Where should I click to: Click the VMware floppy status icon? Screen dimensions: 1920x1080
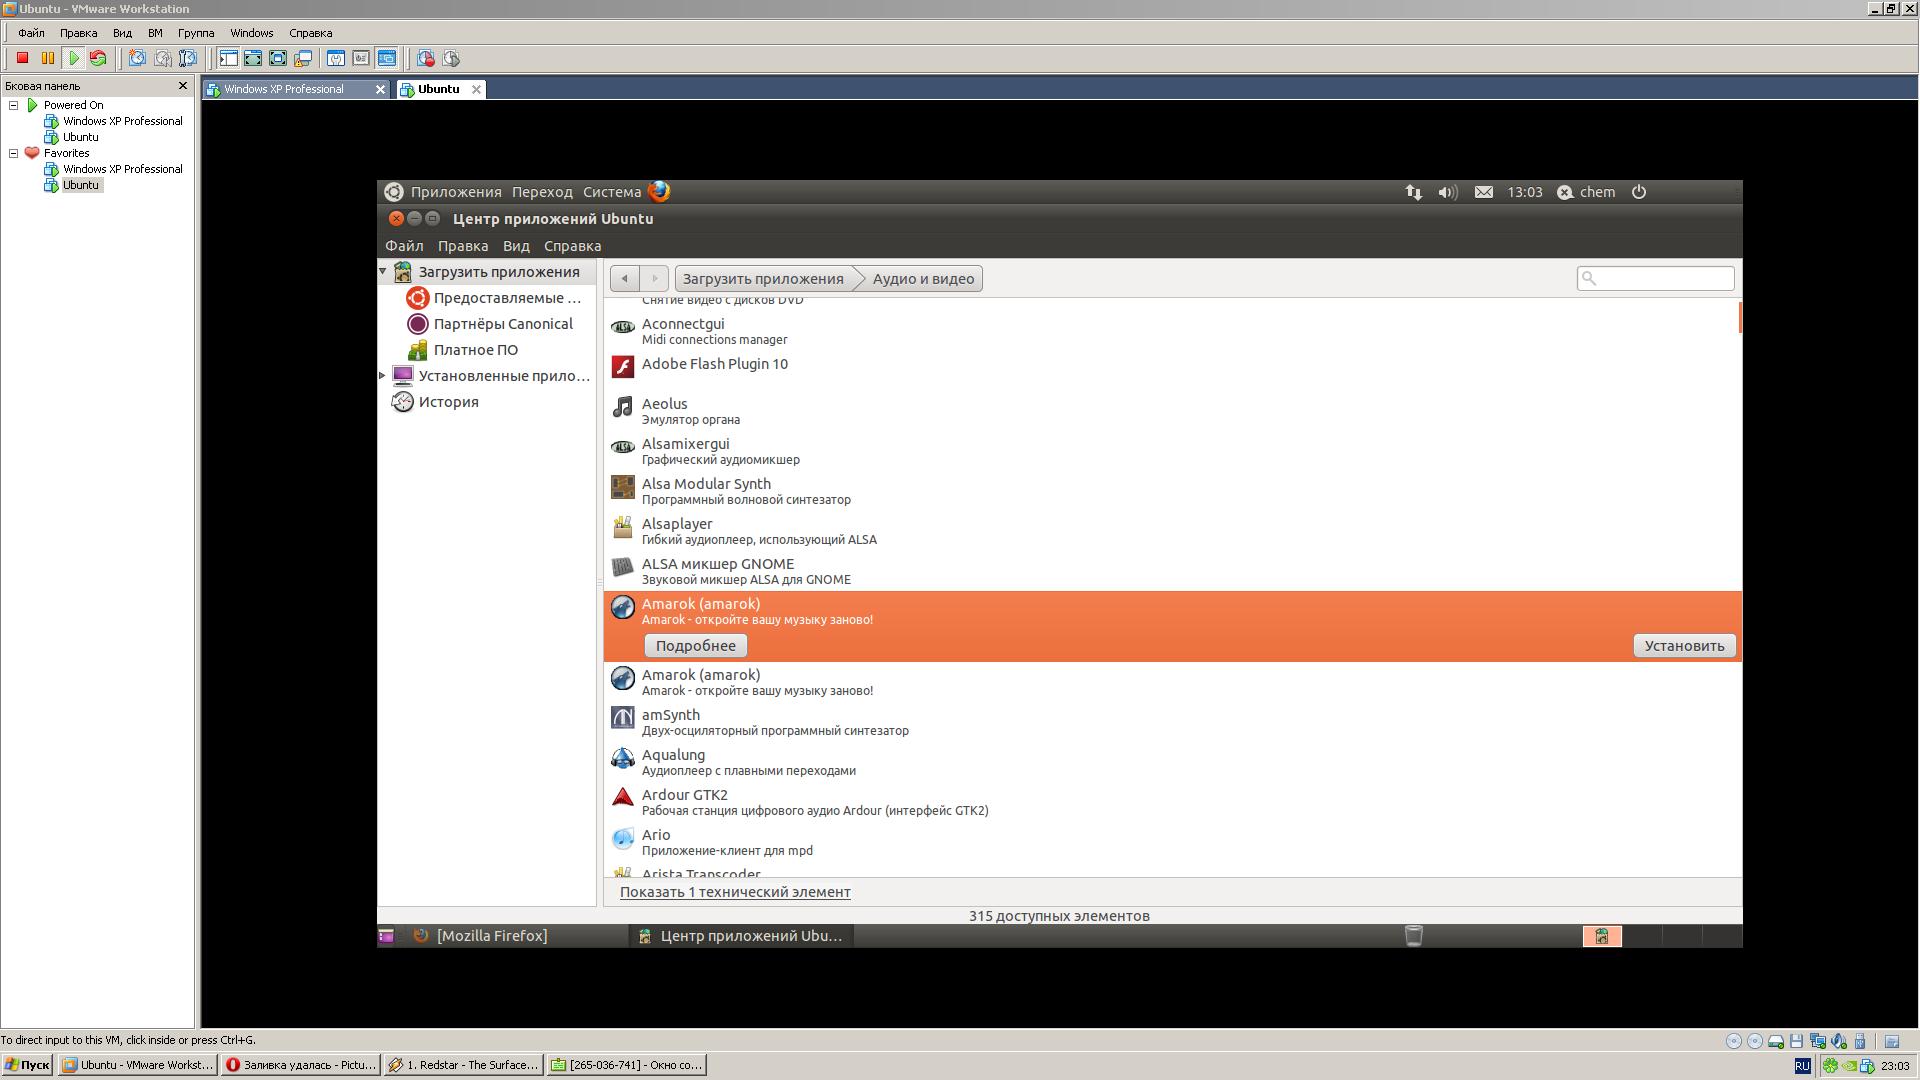(1797, 1041)
